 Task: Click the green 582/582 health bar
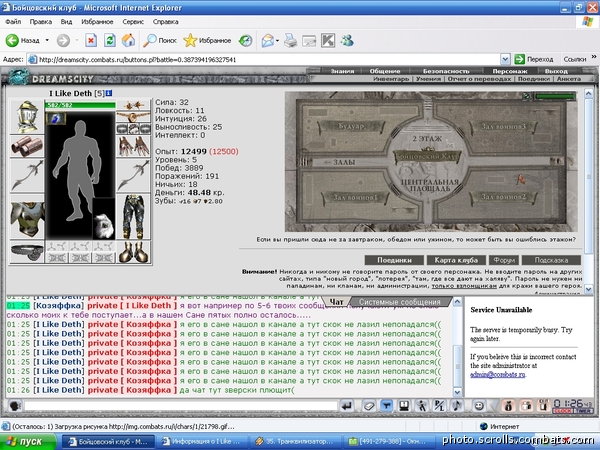coord(80,105)
